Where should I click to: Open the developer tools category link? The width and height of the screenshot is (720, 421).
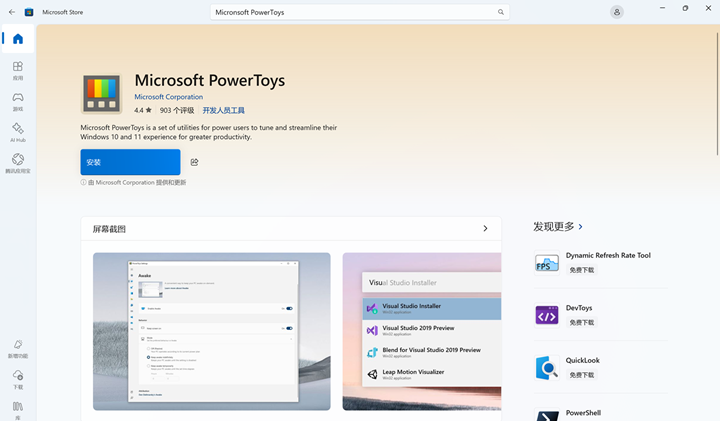(224, 110)
